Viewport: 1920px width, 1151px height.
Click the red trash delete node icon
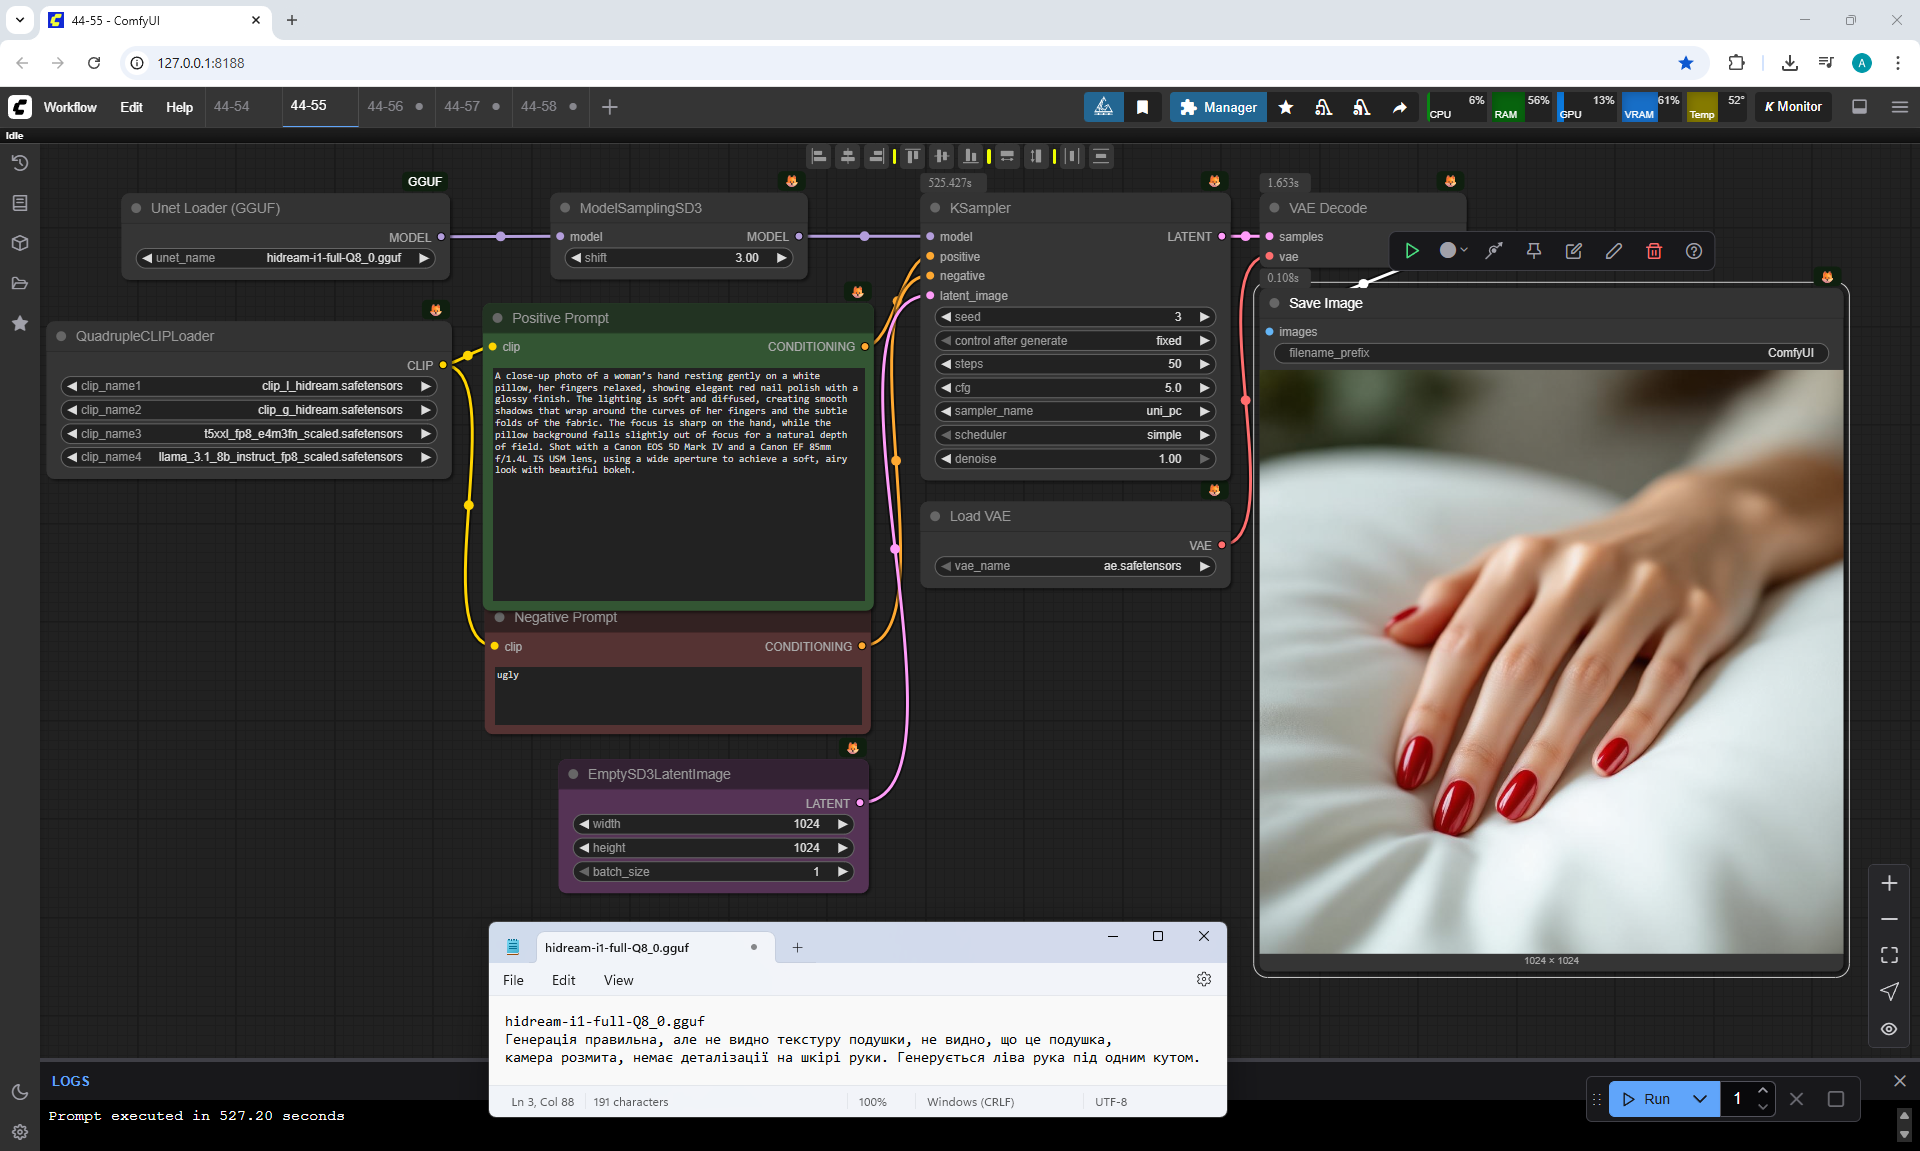(x=1653, y=251)
